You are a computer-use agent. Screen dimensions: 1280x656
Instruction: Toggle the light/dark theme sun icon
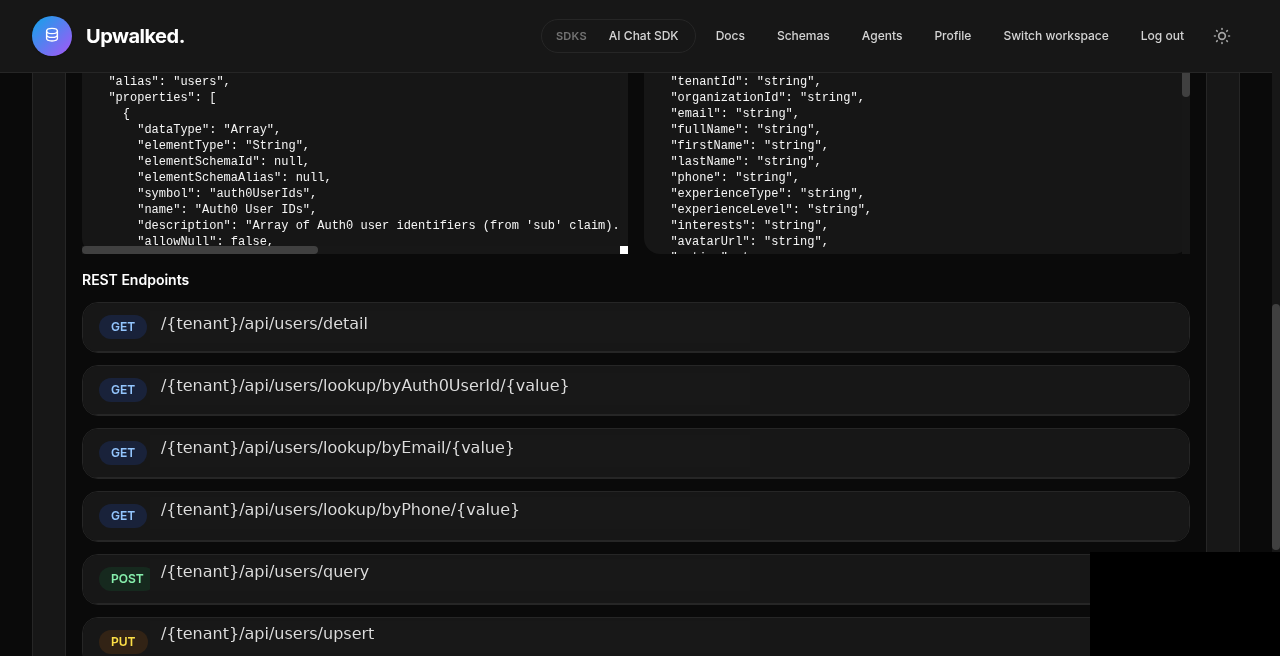coord(1222,36)
